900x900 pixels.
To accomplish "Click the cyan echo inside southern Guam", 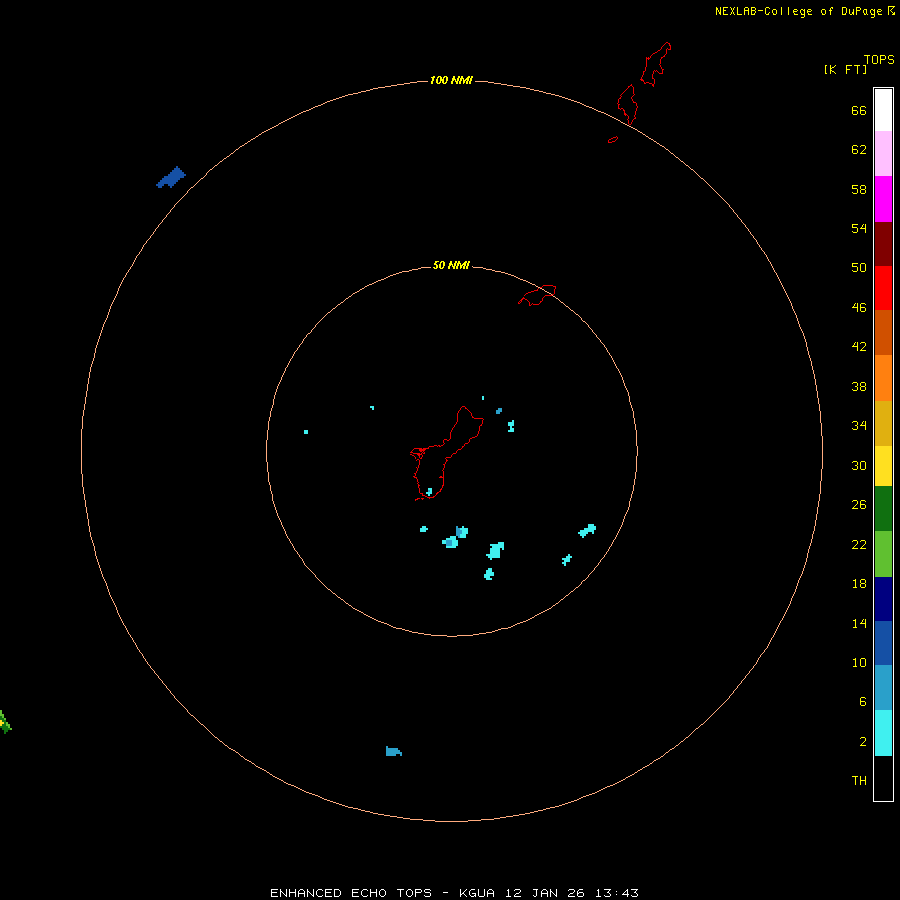I will 429,492.
